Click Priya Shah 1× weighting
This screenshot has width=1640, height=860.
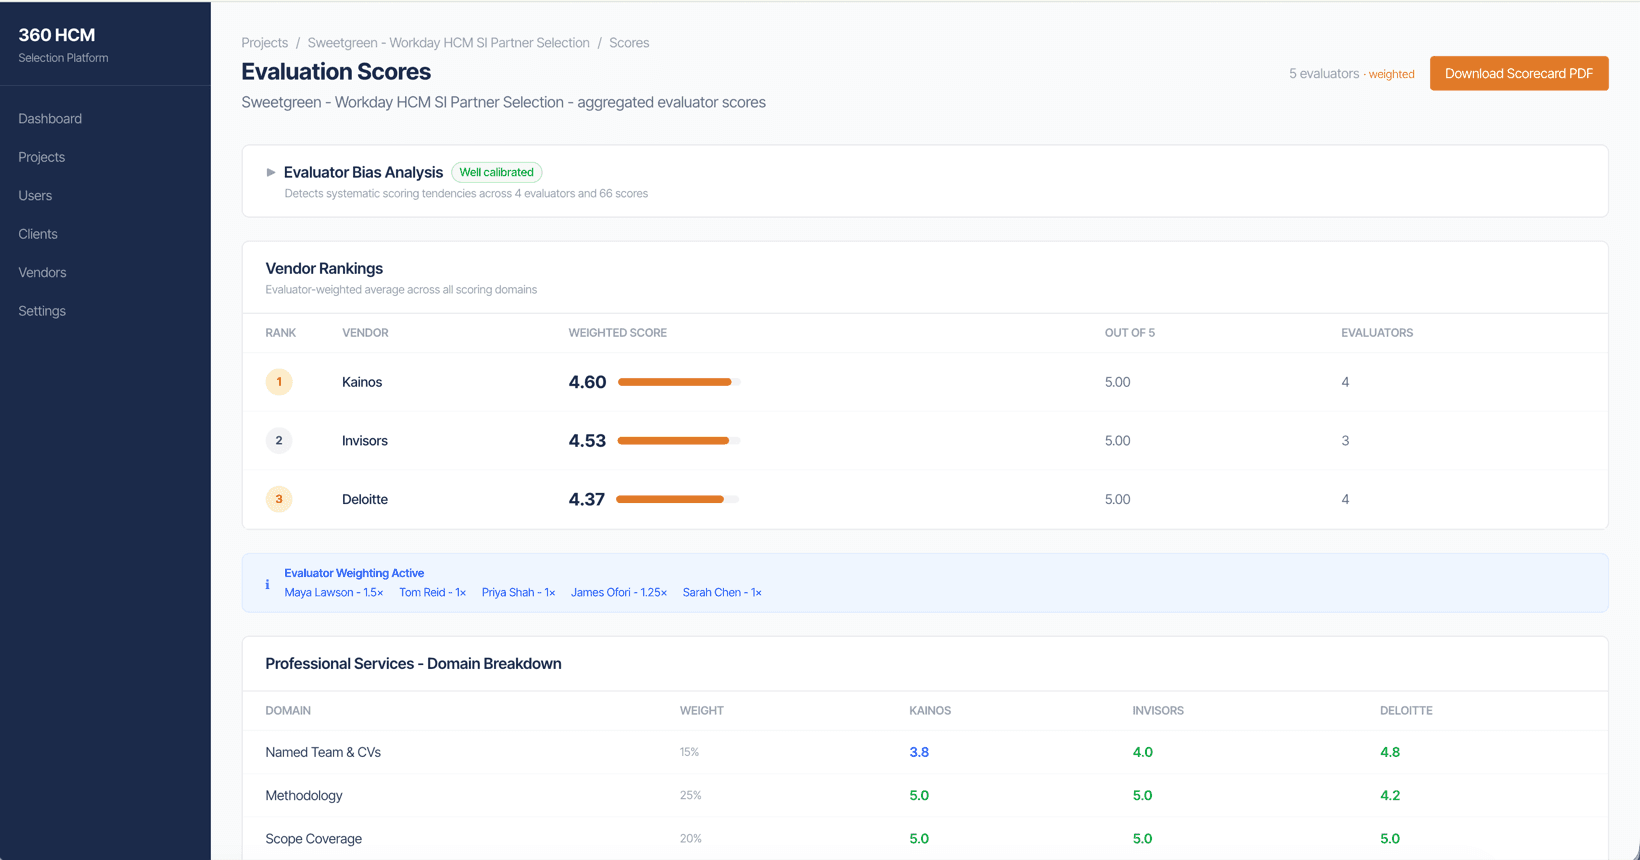[x=518, y=593]
